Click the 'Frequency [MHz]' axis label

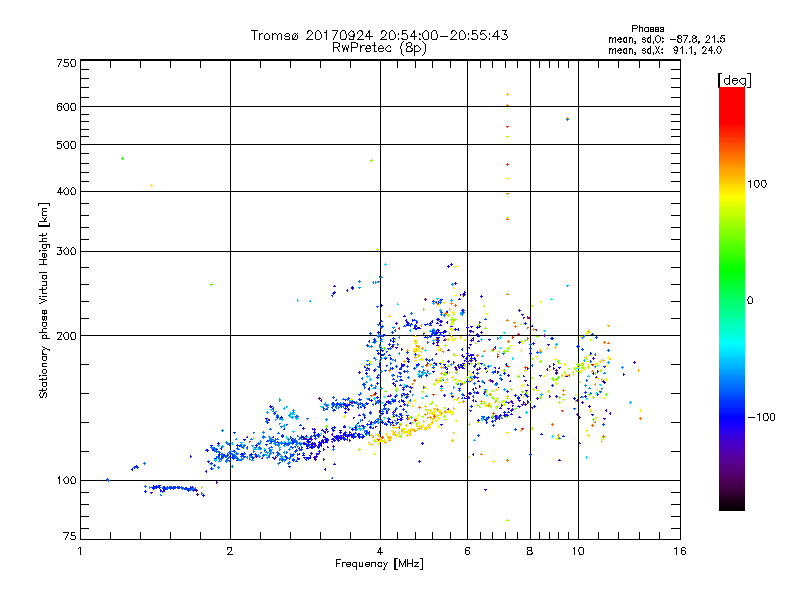[379, 564]
